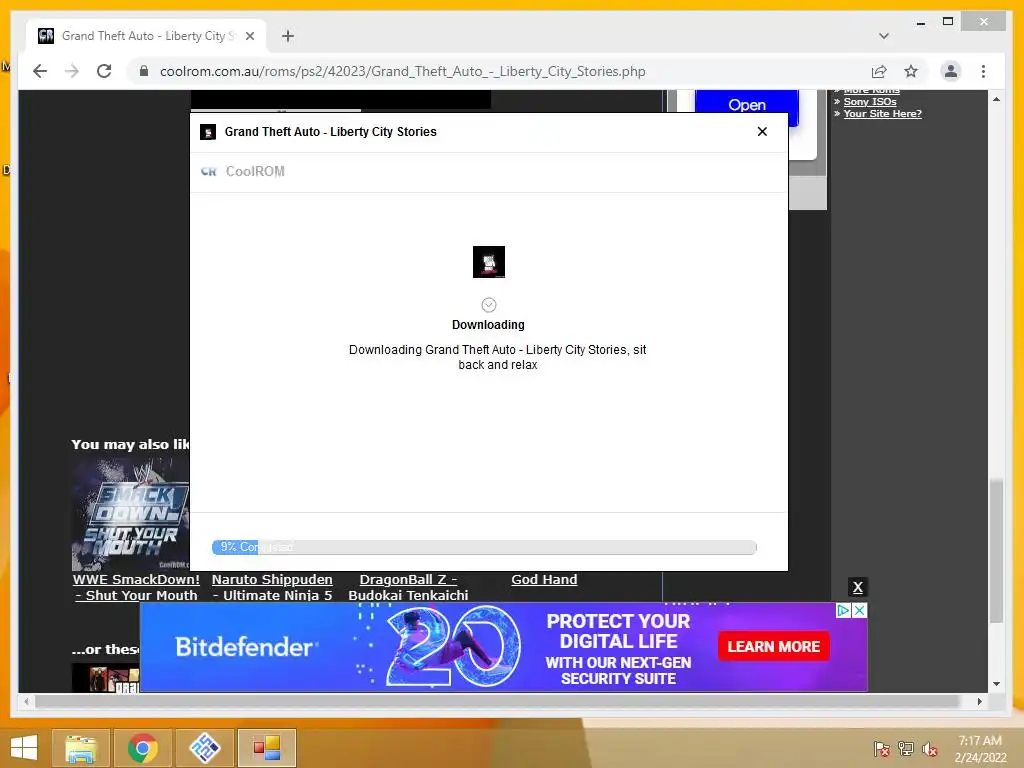1024x768 pixels.
Task: Click LEARN MORE on Bitdefender ad
Action: point(773,647)
